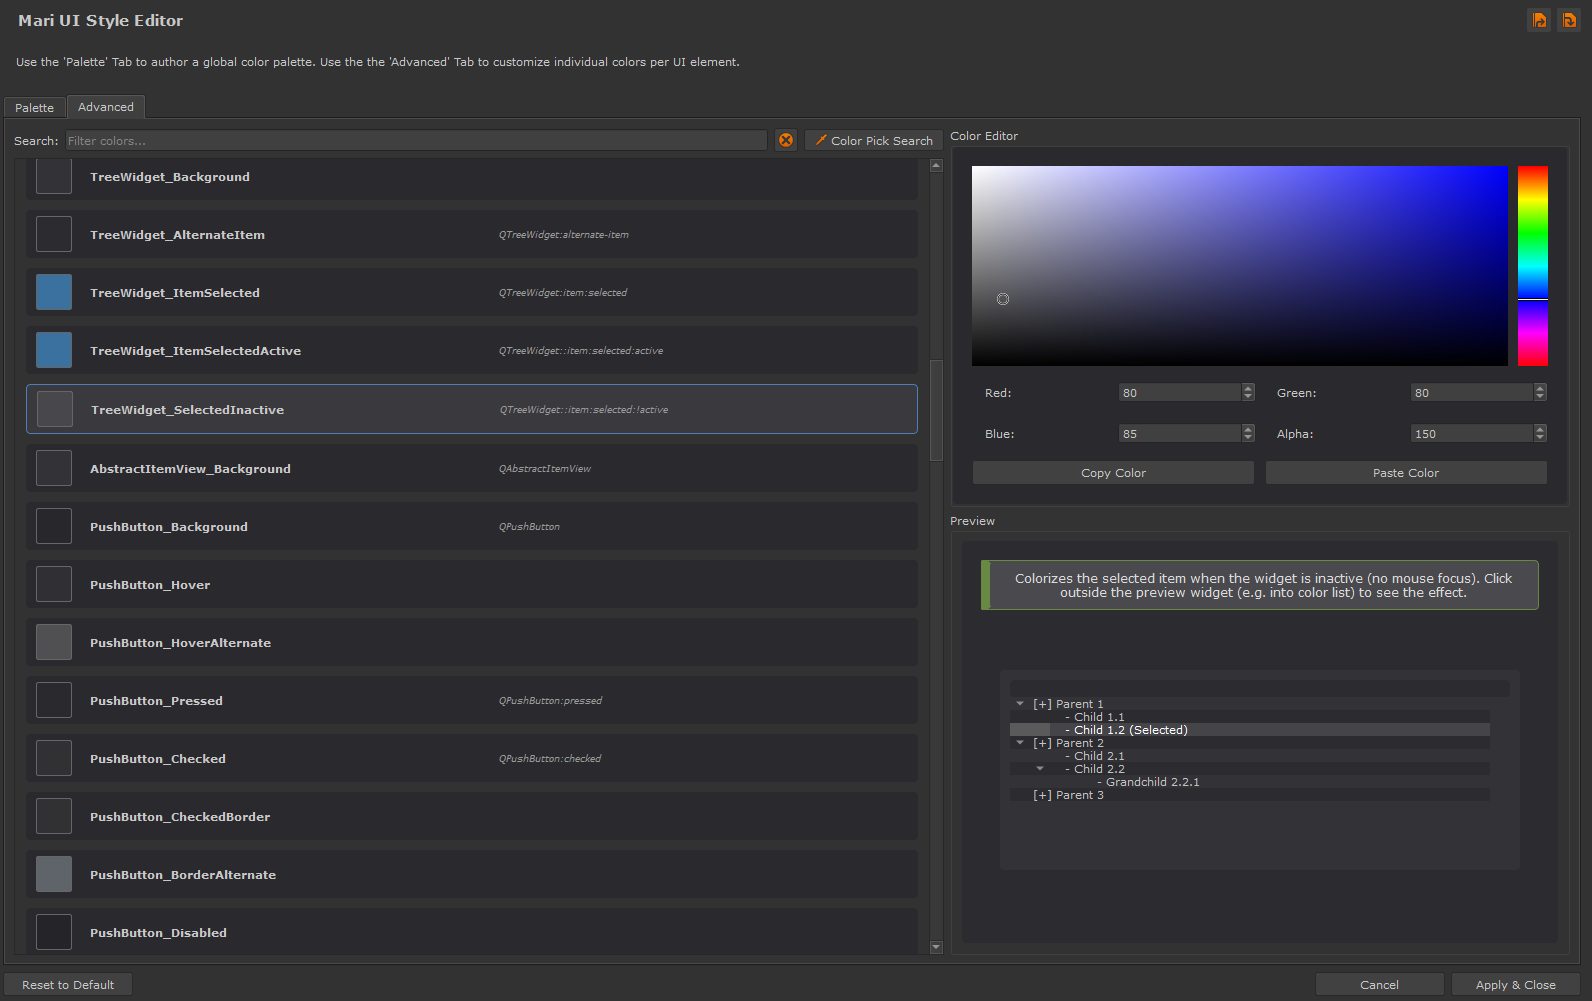Click Apply & Close button

point(1515,985)
